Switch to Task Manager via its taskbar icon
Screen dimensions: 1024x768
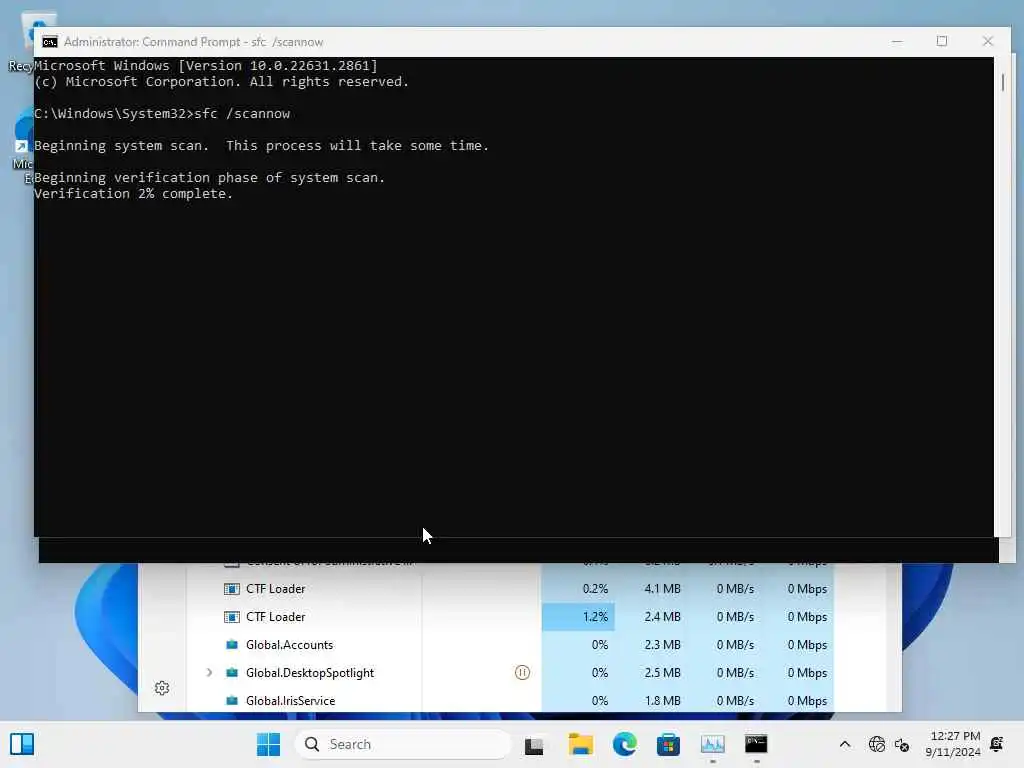click(712, 744)
